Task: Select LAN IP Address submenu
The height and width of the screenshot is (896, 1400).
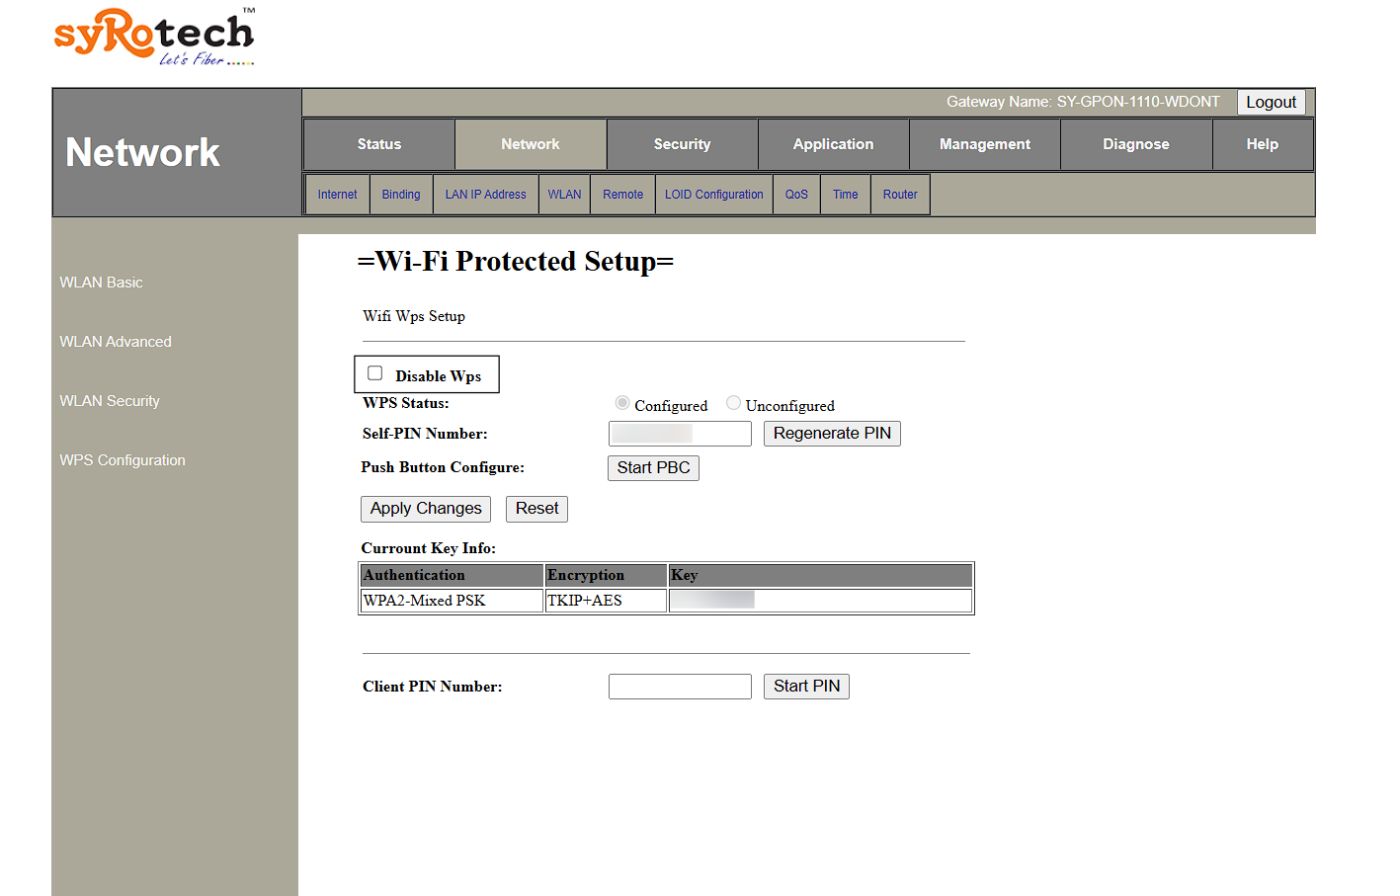Action: [485, 194]
